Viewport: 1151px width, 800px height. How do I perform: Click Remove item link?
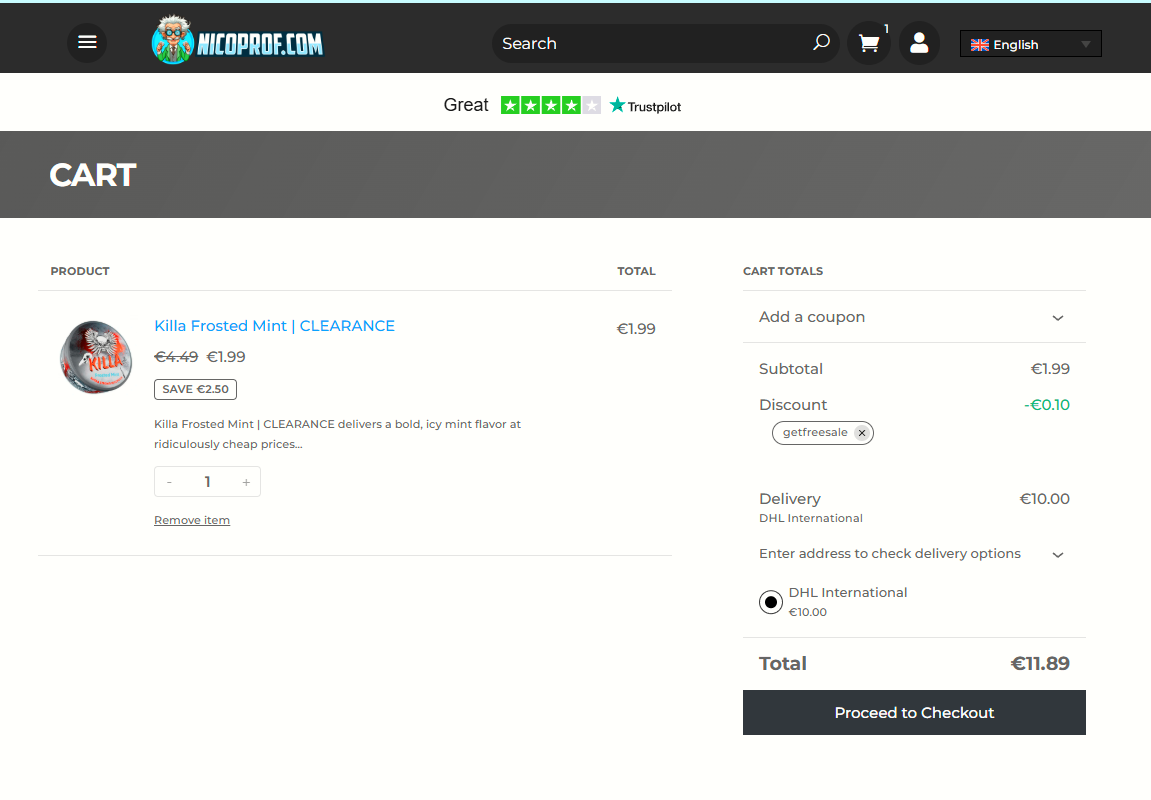192,520
